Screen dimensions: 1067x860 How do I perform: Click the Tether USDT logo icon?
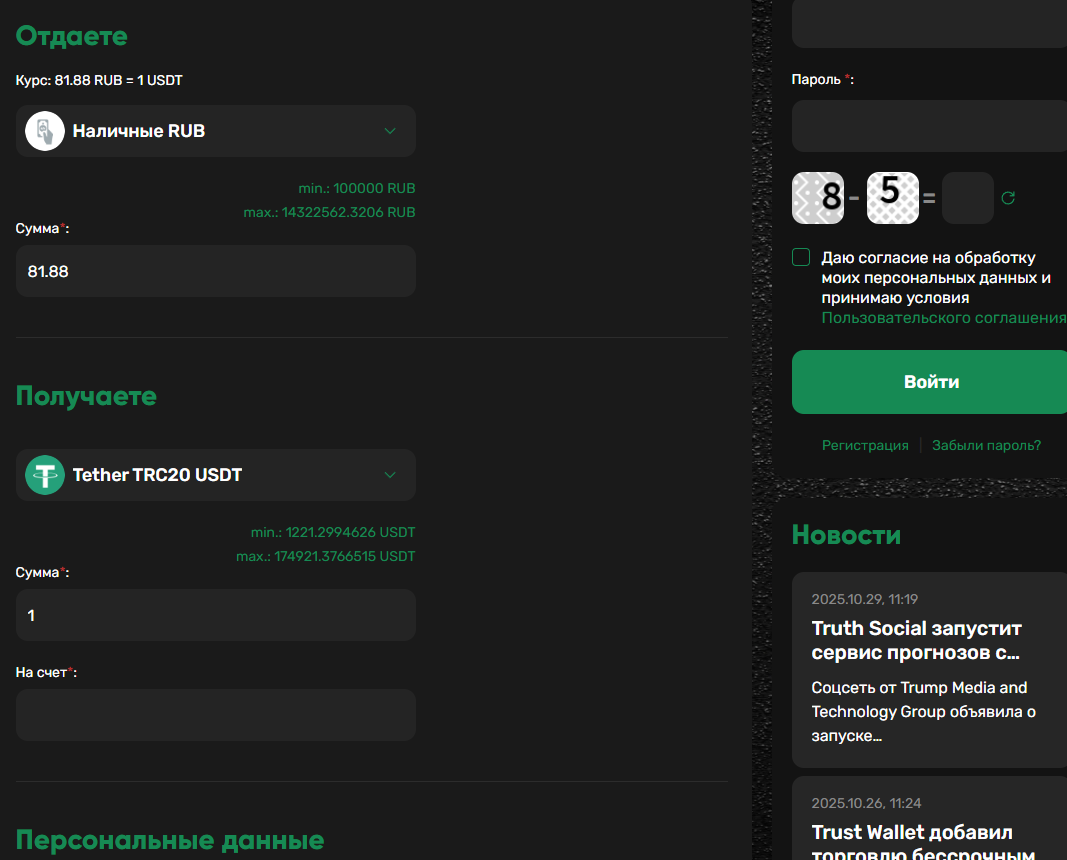(45, 475)
